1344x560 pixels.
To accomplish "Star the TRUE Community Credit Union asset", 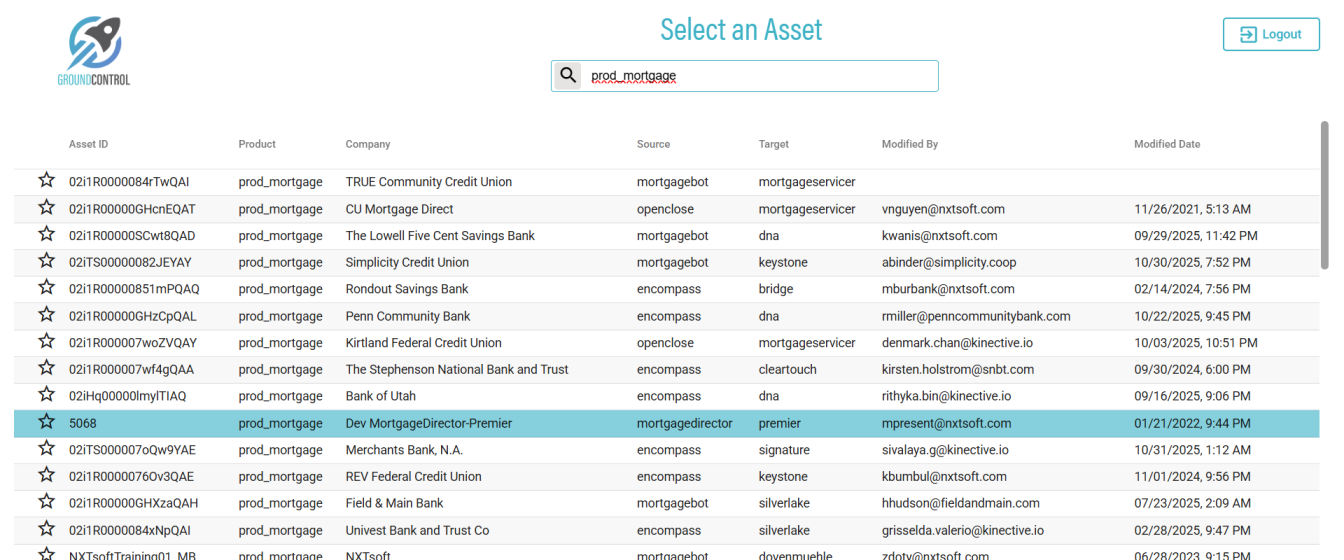I will (46, 181).
